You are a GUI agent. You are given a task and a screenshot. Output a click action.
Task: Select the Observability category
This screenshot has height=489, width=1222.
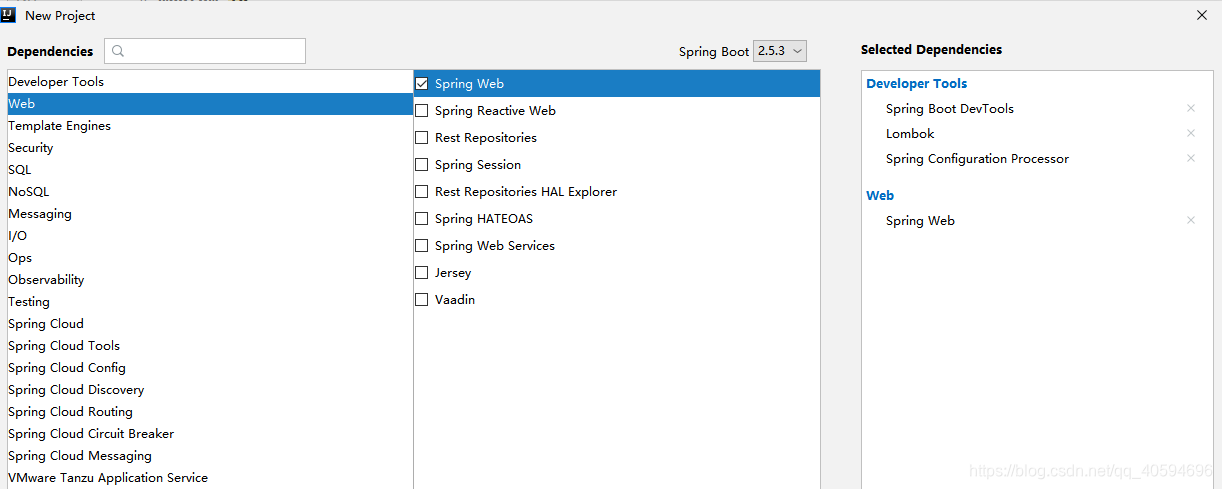210,280
